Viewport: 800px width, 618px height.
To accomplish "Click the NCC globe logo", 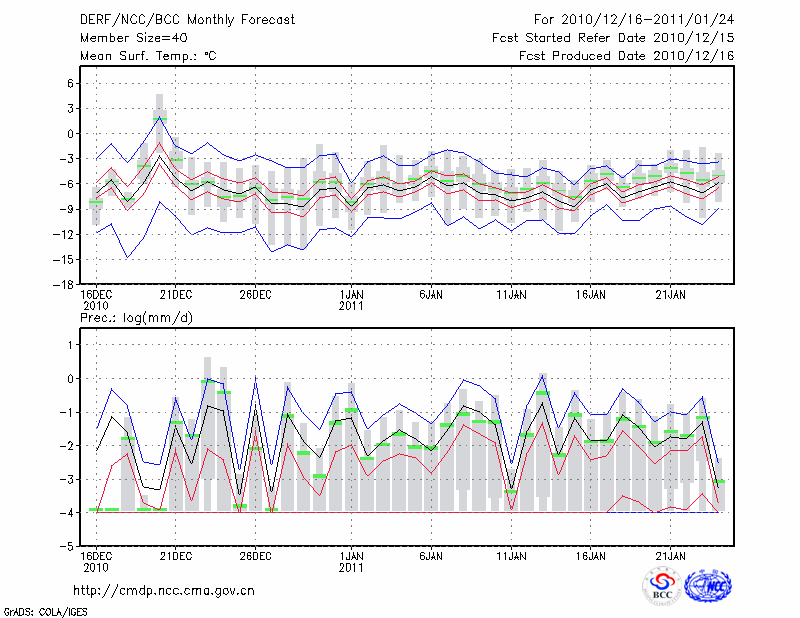I will [x=708, y=586].
